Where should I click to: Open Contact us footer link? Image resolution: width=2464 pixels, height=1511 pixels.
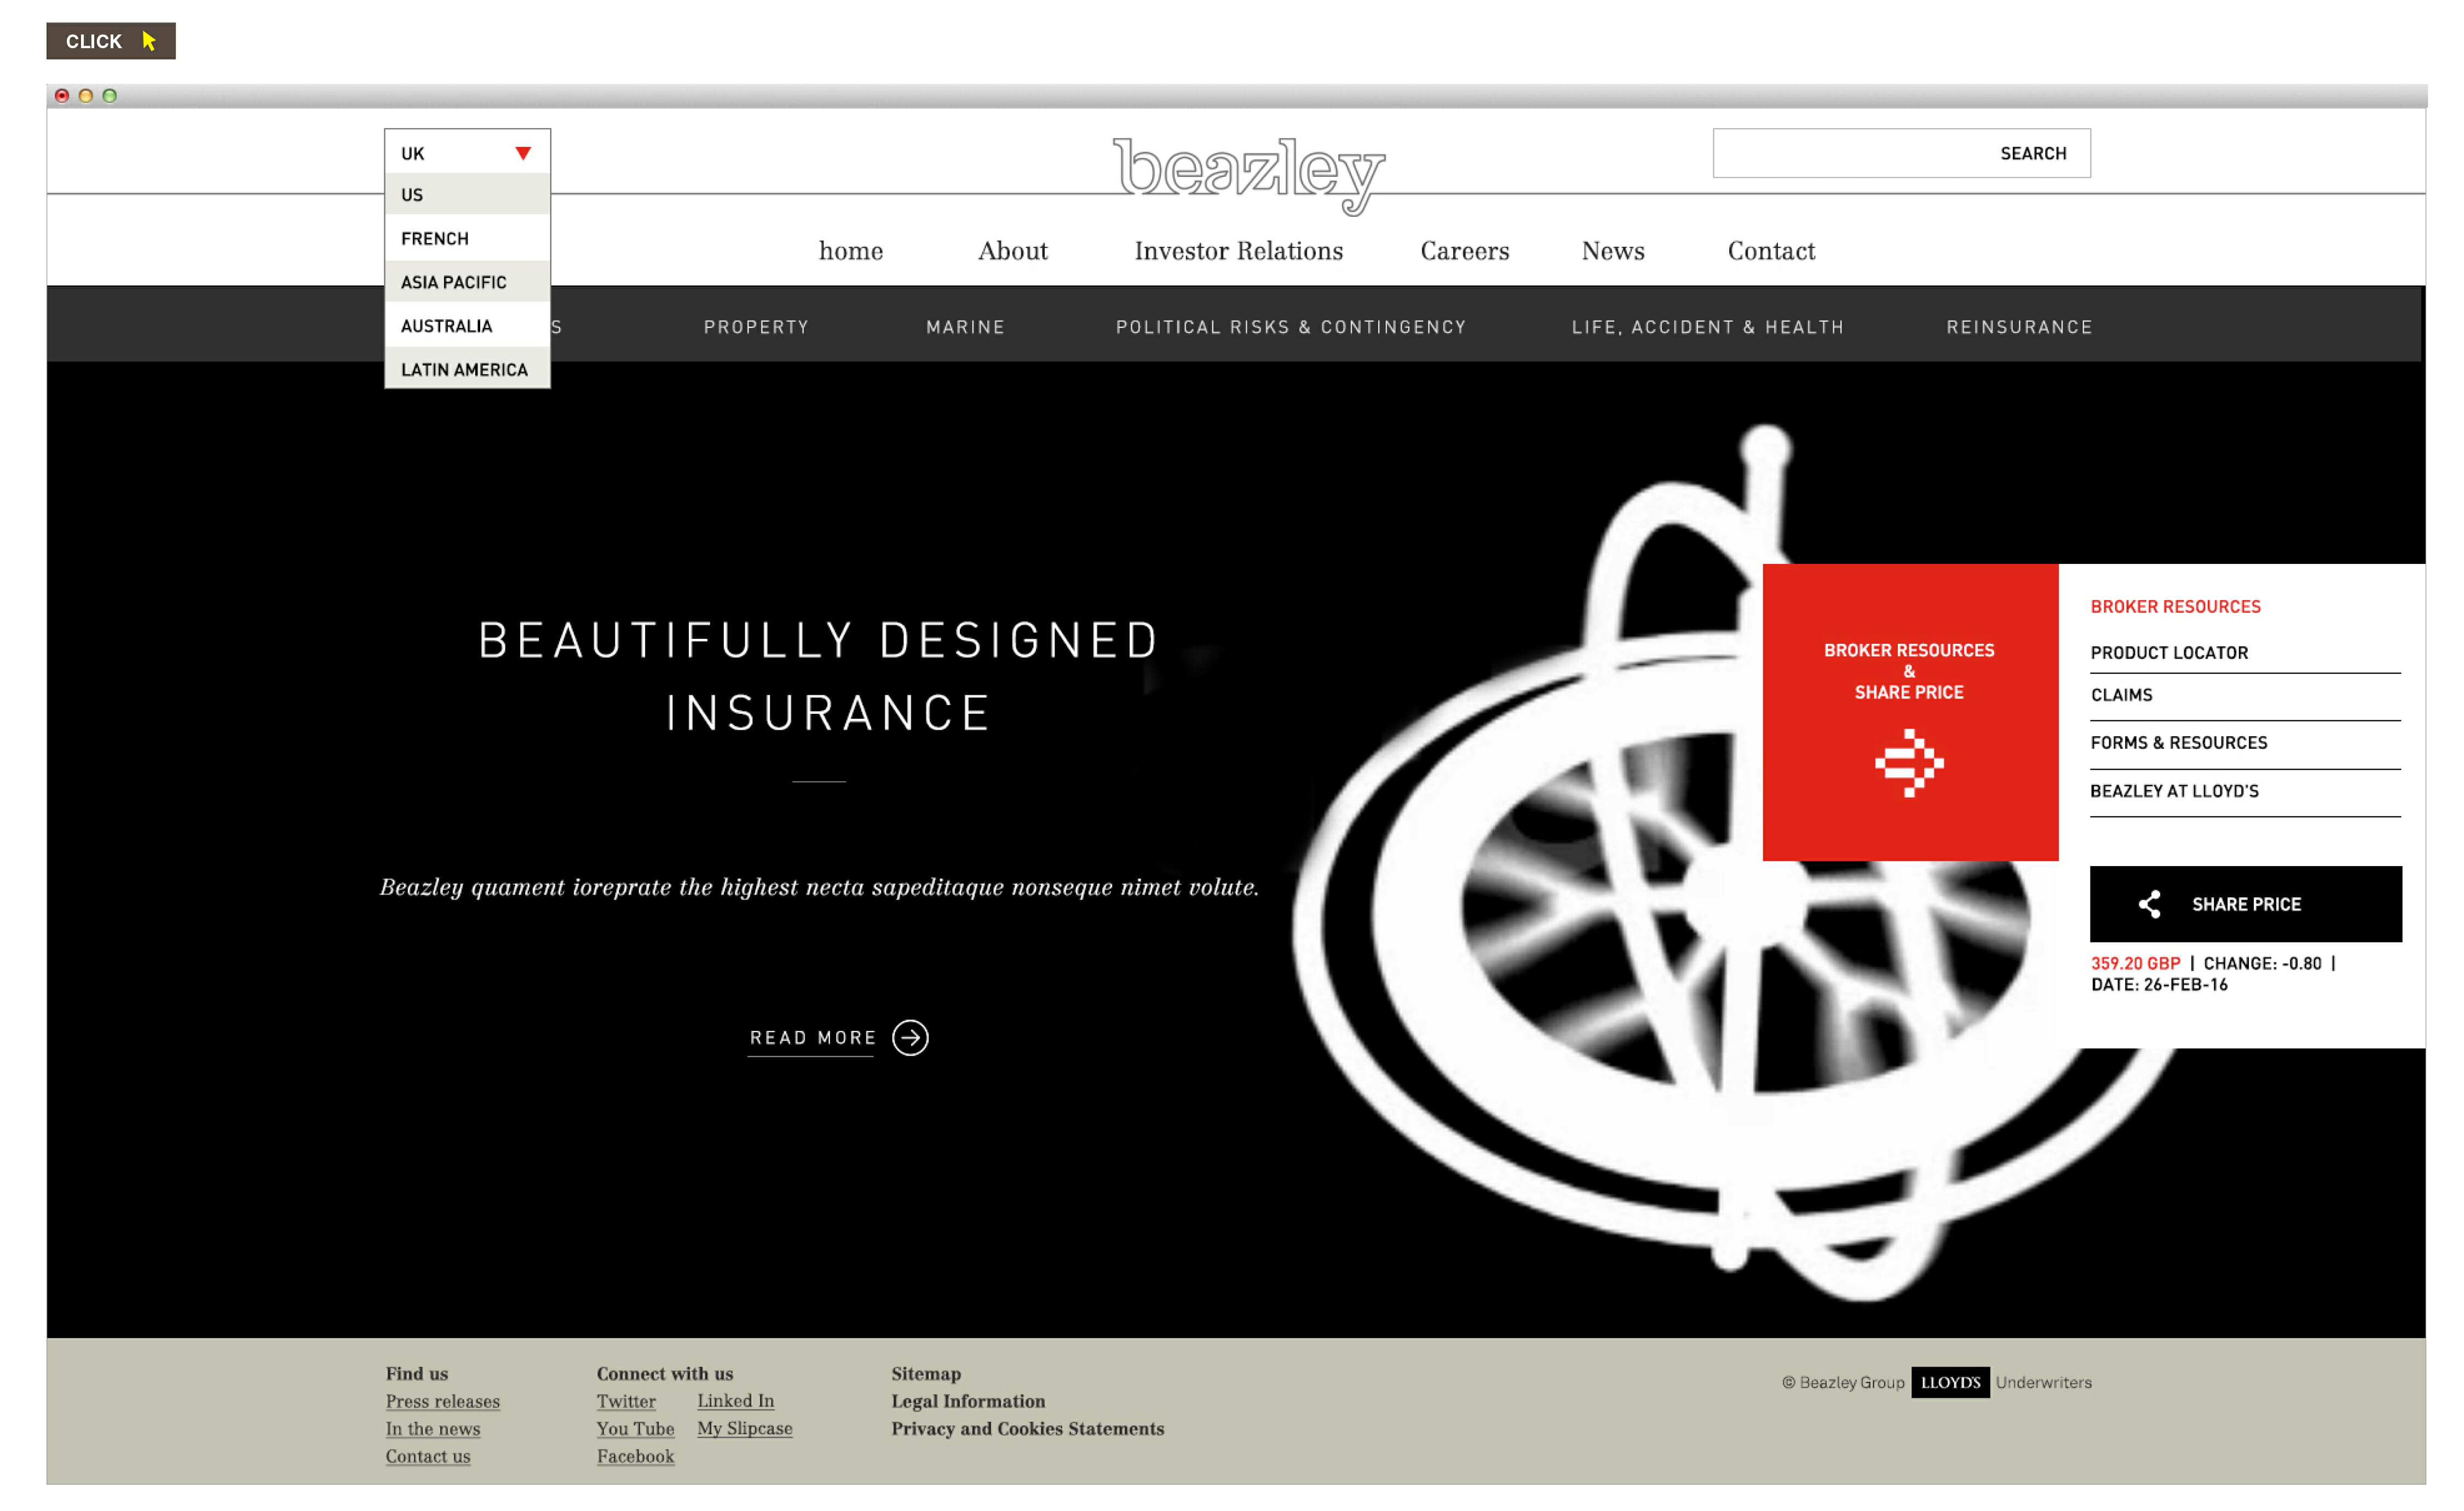click(x=428, y=1456)
